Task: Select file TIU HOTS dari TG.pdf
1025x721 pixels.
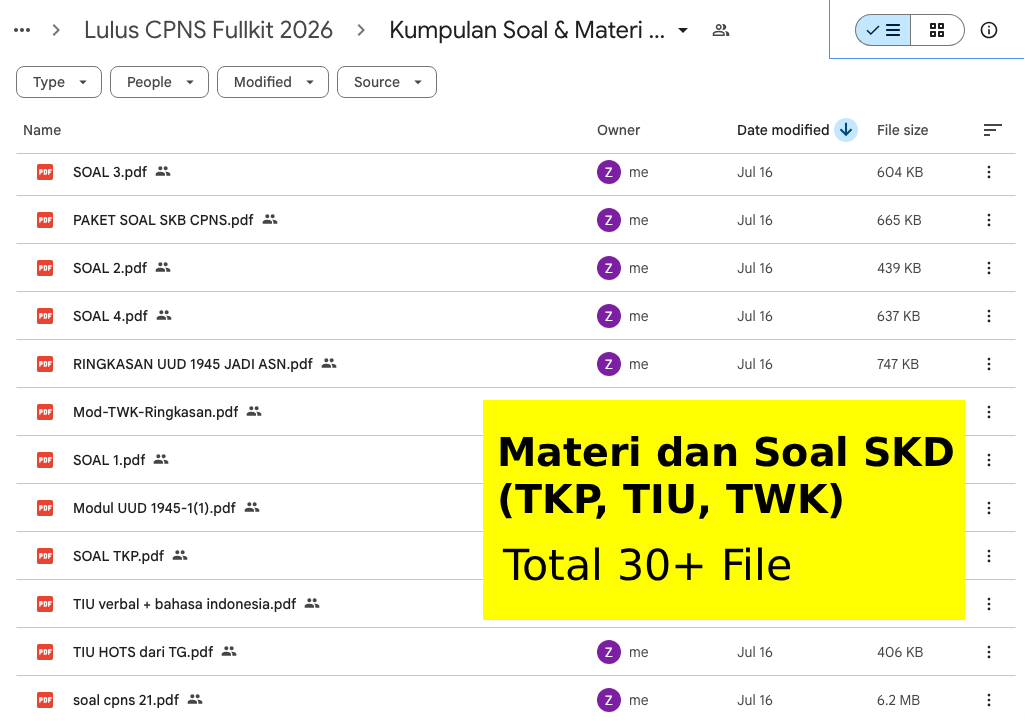Action: point(143,652)
